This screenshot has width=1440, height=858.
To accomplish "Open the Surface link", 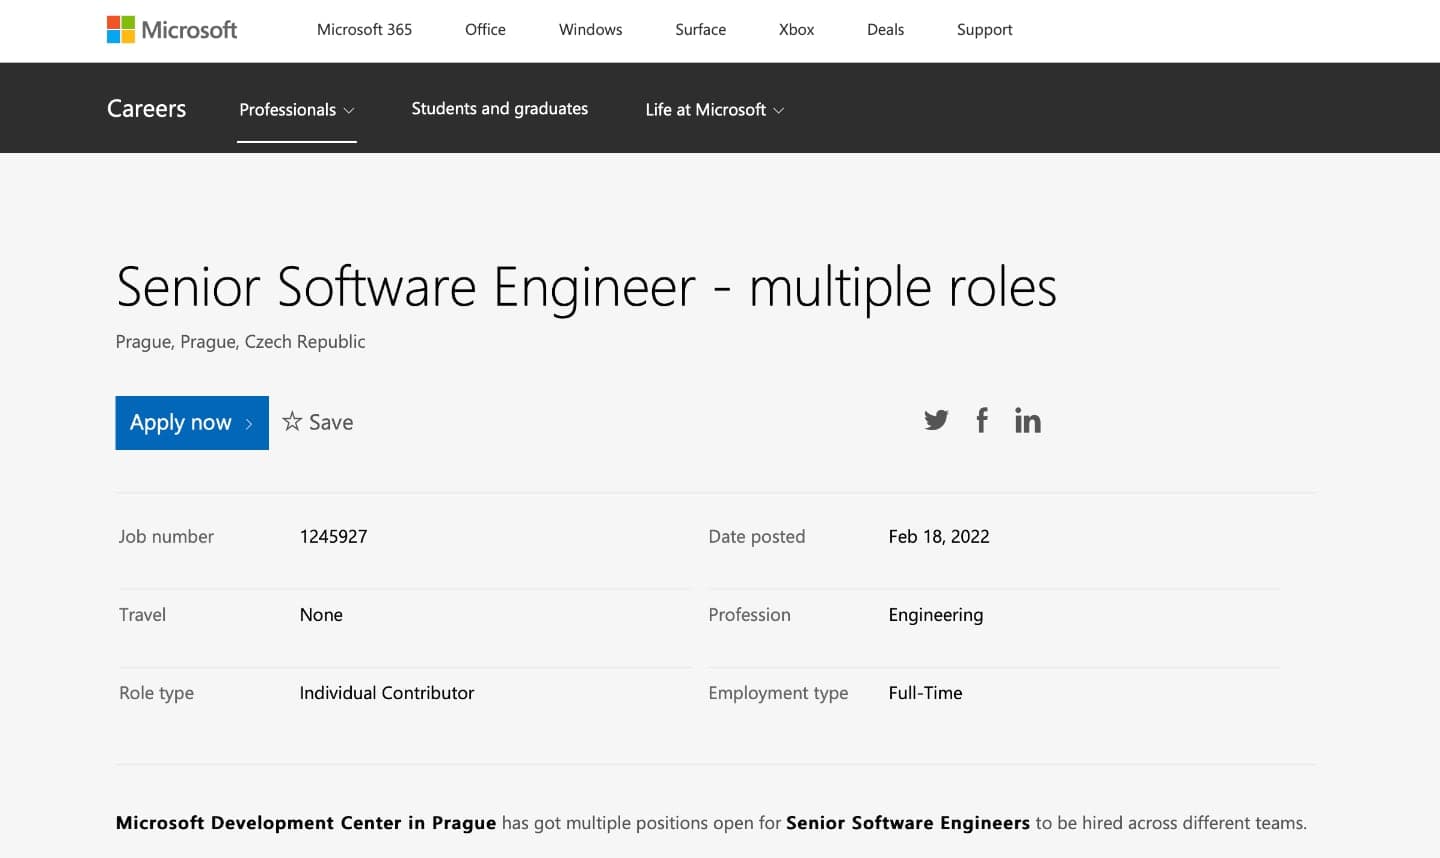I will point(700,29).
